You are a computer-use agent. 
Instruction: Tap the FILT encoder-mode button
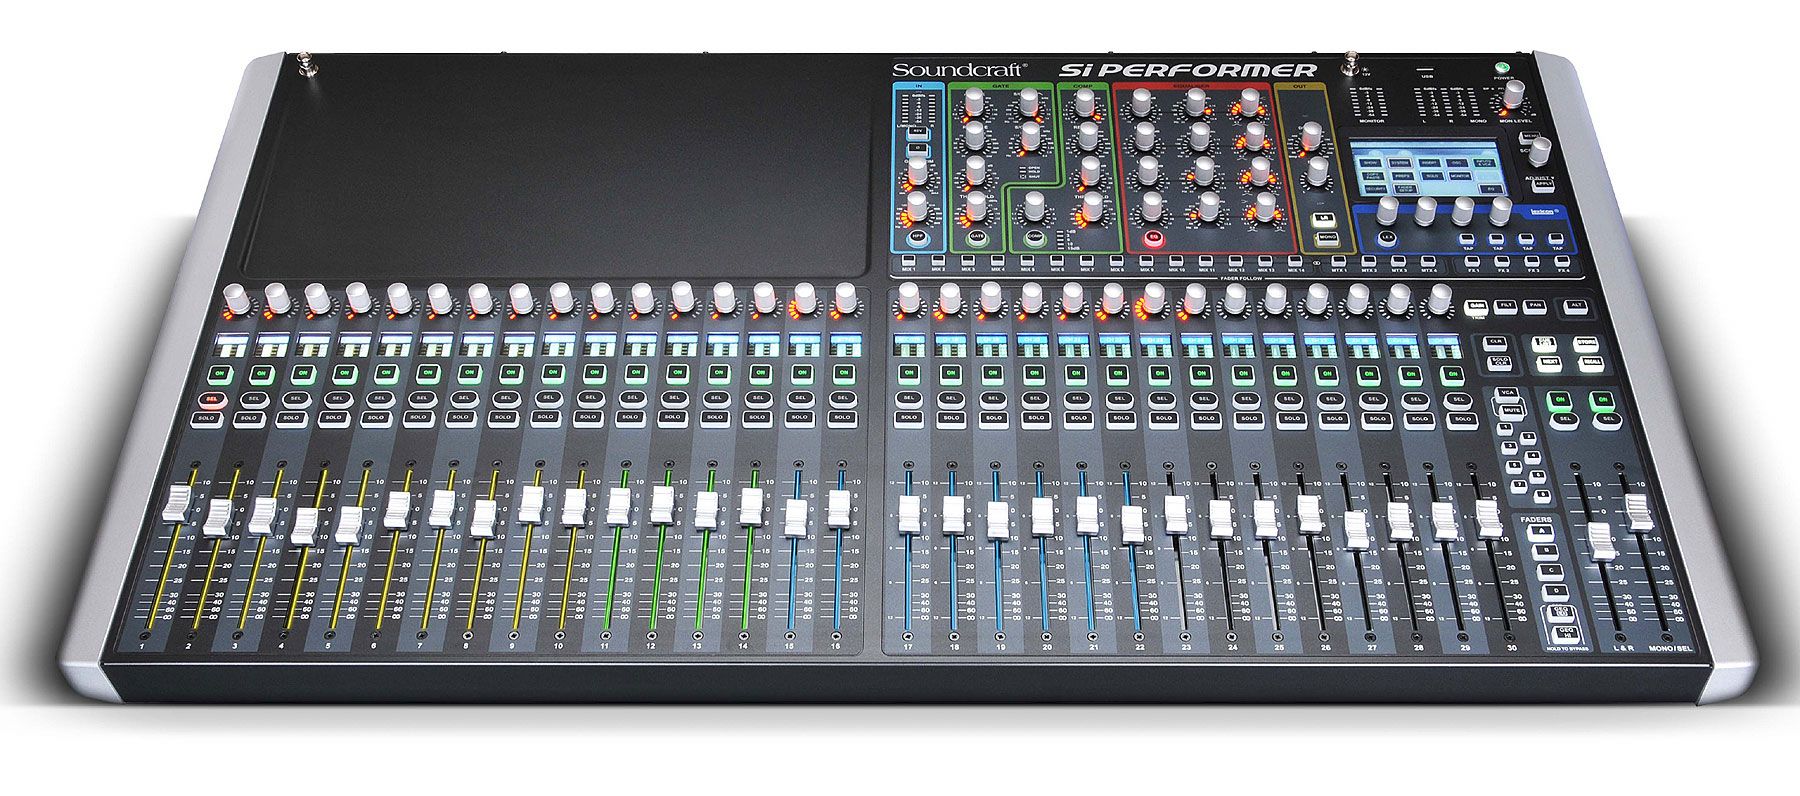click(x=1505, y=306)
